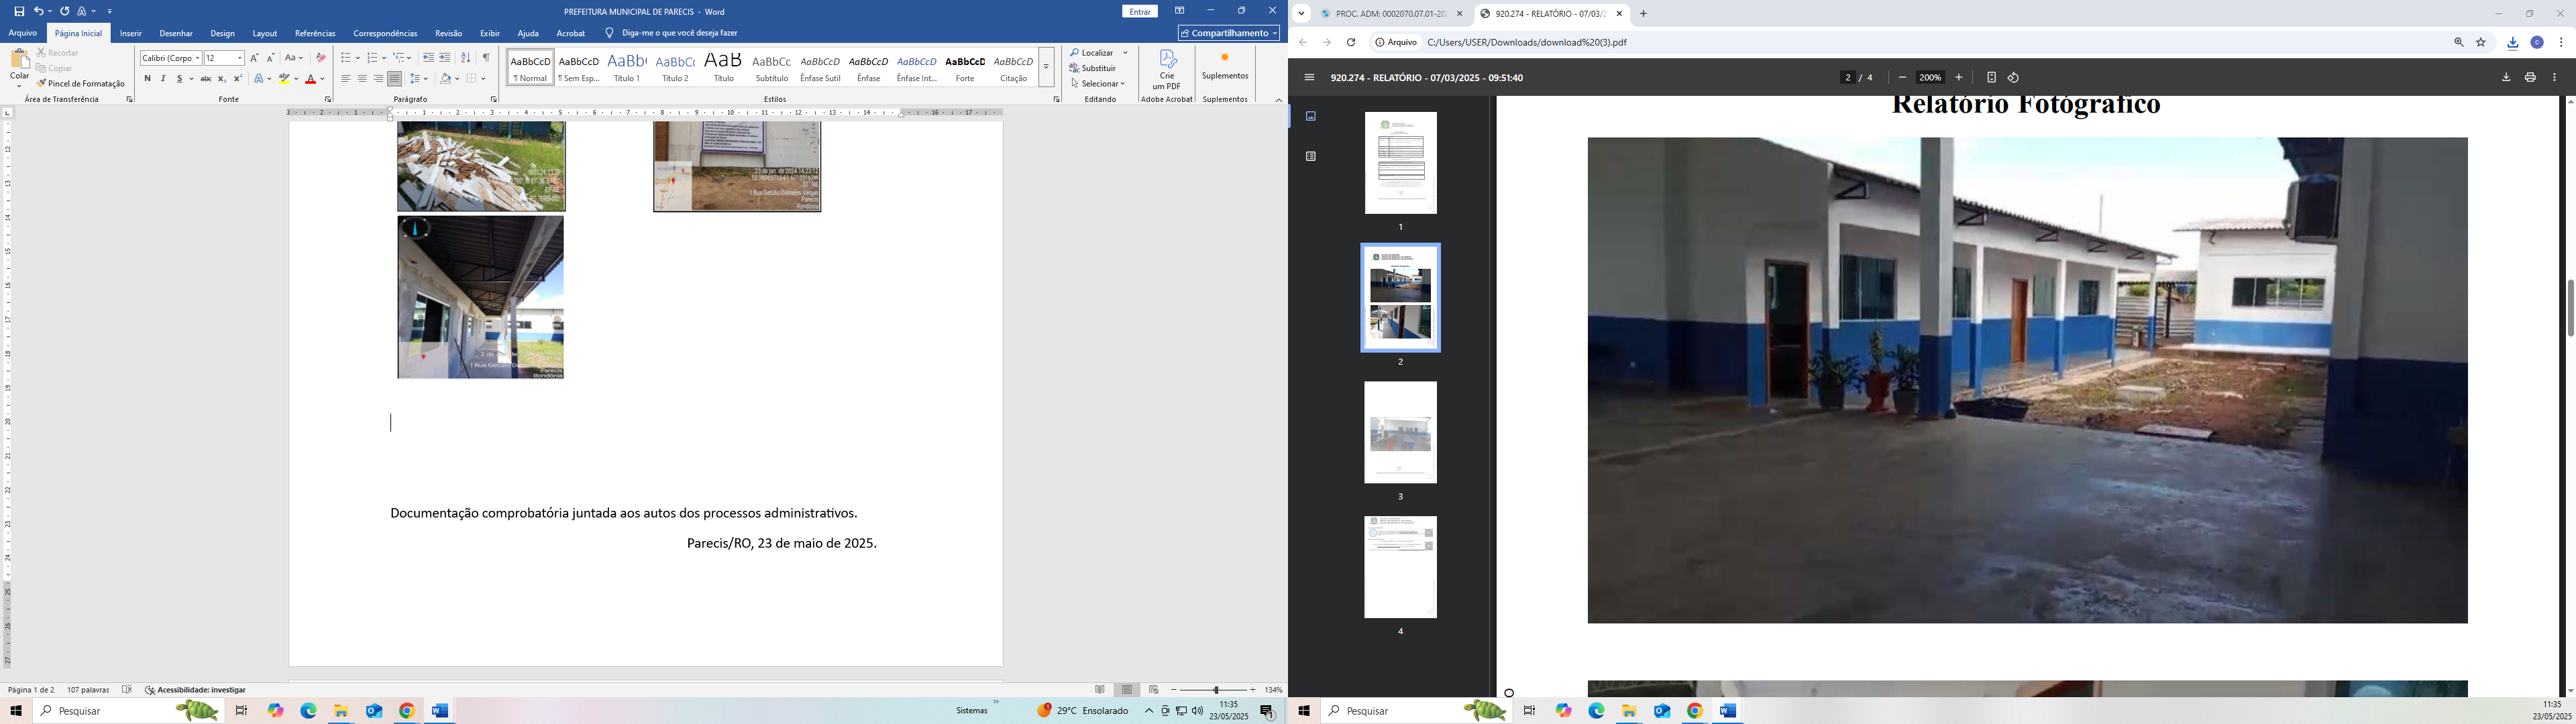Open Chrome tab search dropdown
Screen dimensions: 2576x724
pos(1302,14)
